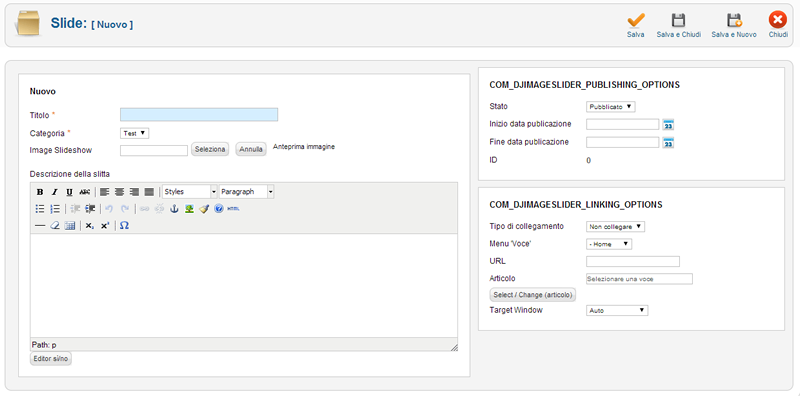Remove link with the unlink icon
Screen dimensions: 800x396
(159, 209)
